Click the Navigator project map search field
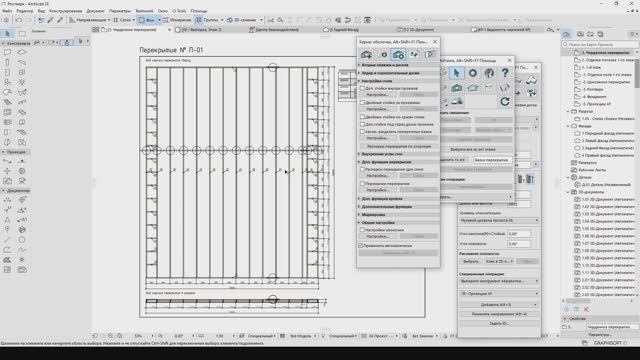Viewport: 640px width, 360px height. pos(600,44)
